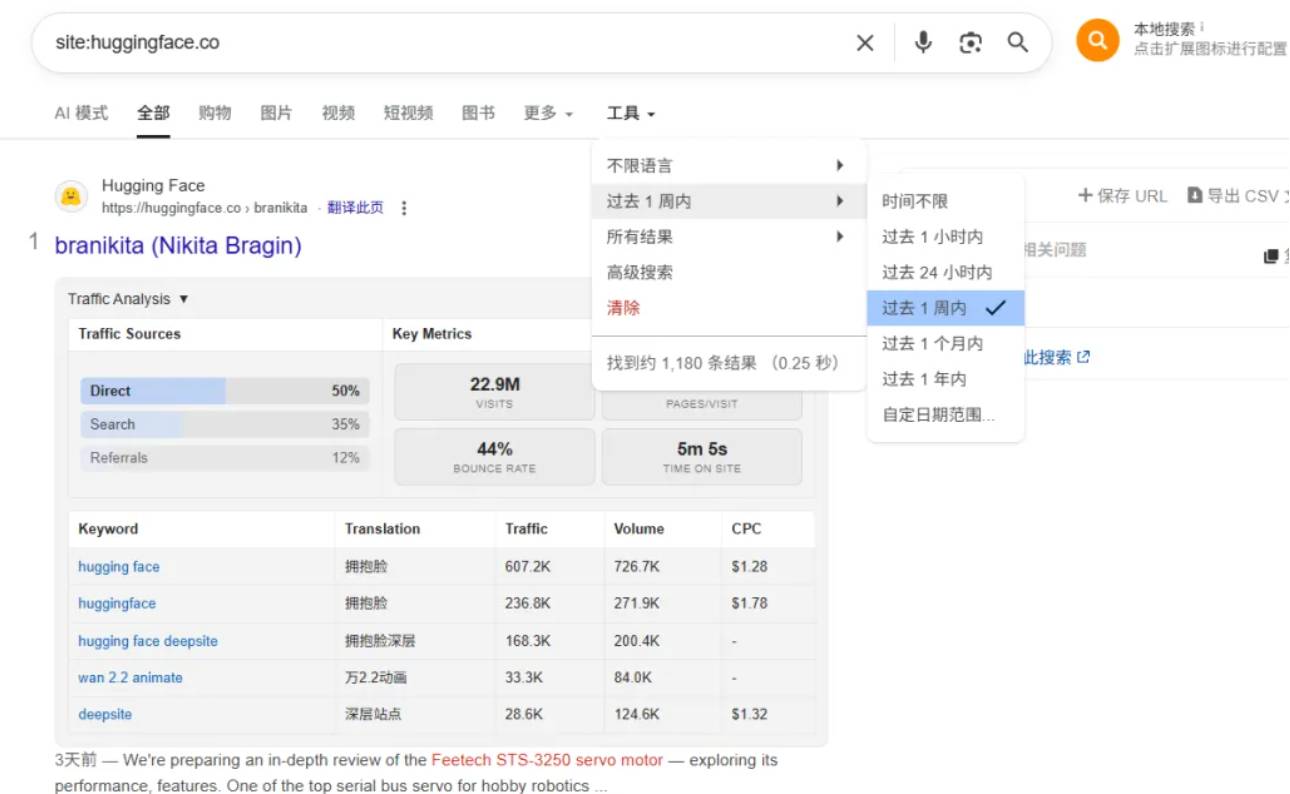Select the checked 过去 1 周内 option

coord(946,308)
